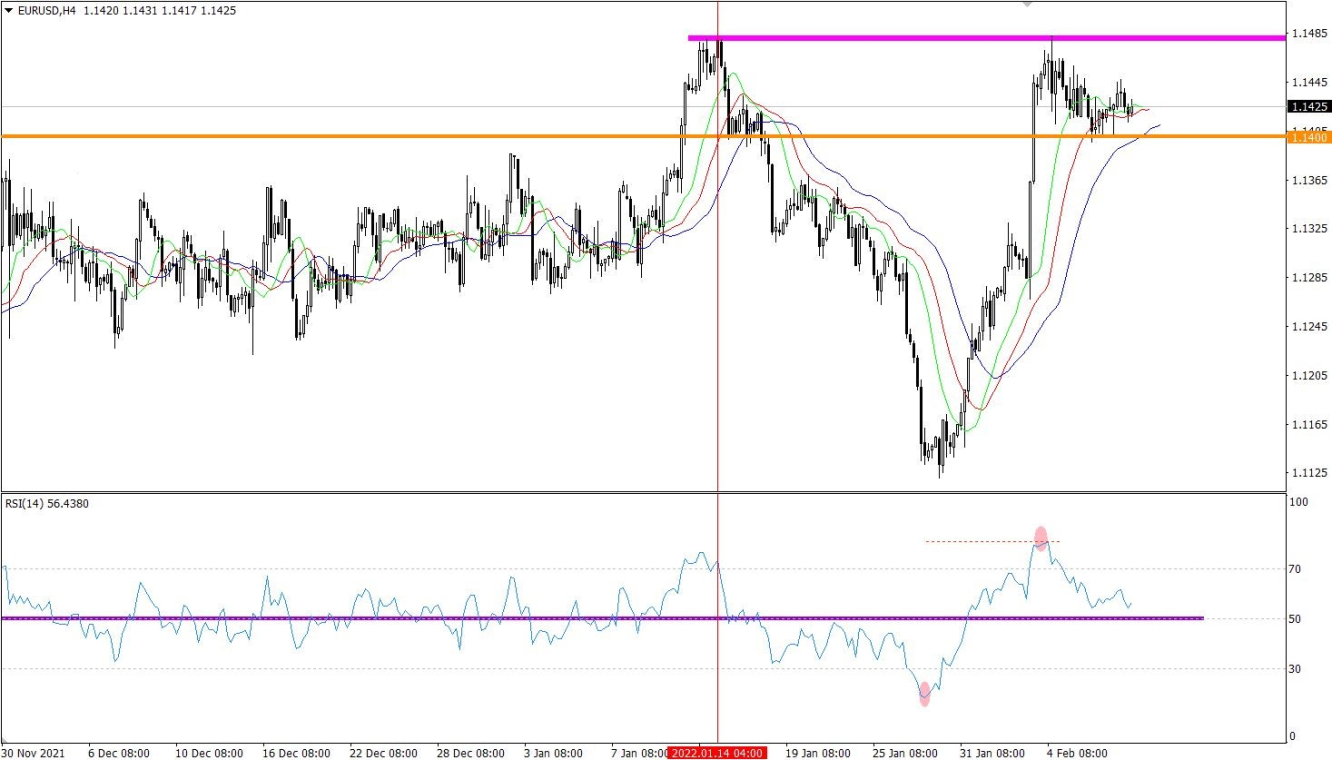Click the 1.1205 price scale label
The height and width of the screenshot is (760, 1332).
(1309, 376)
